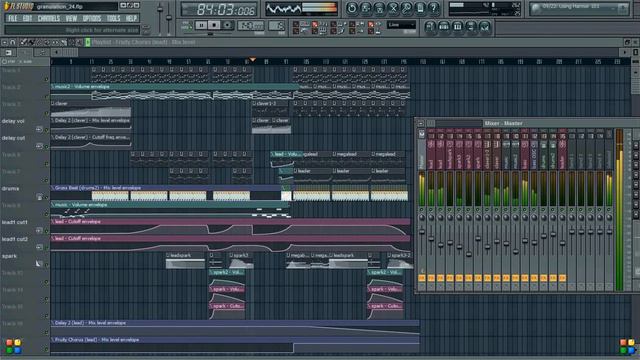Select the music - Volume envelope clip
Viewport: 640px width, 360px height.
click(170, 205)
